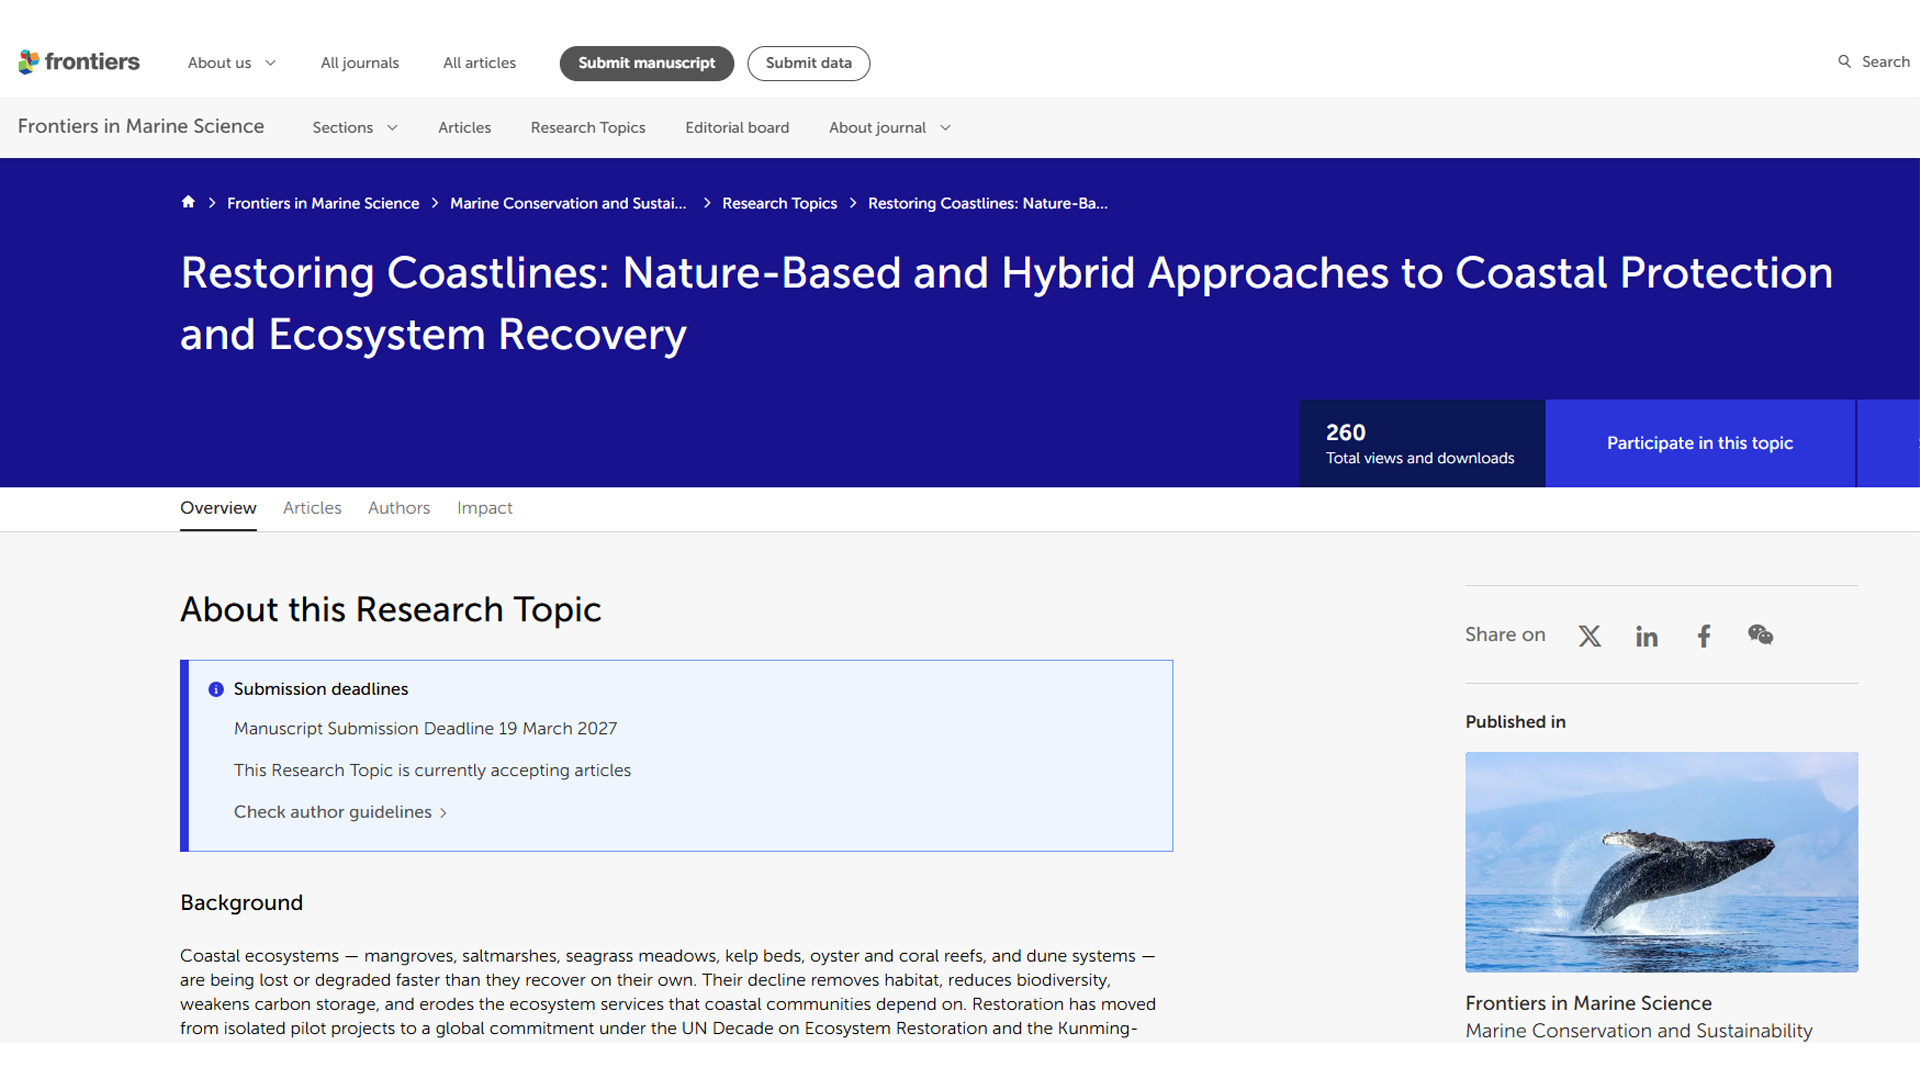Open All articles menu item
1920x1080 pixels.
[480, 63]
